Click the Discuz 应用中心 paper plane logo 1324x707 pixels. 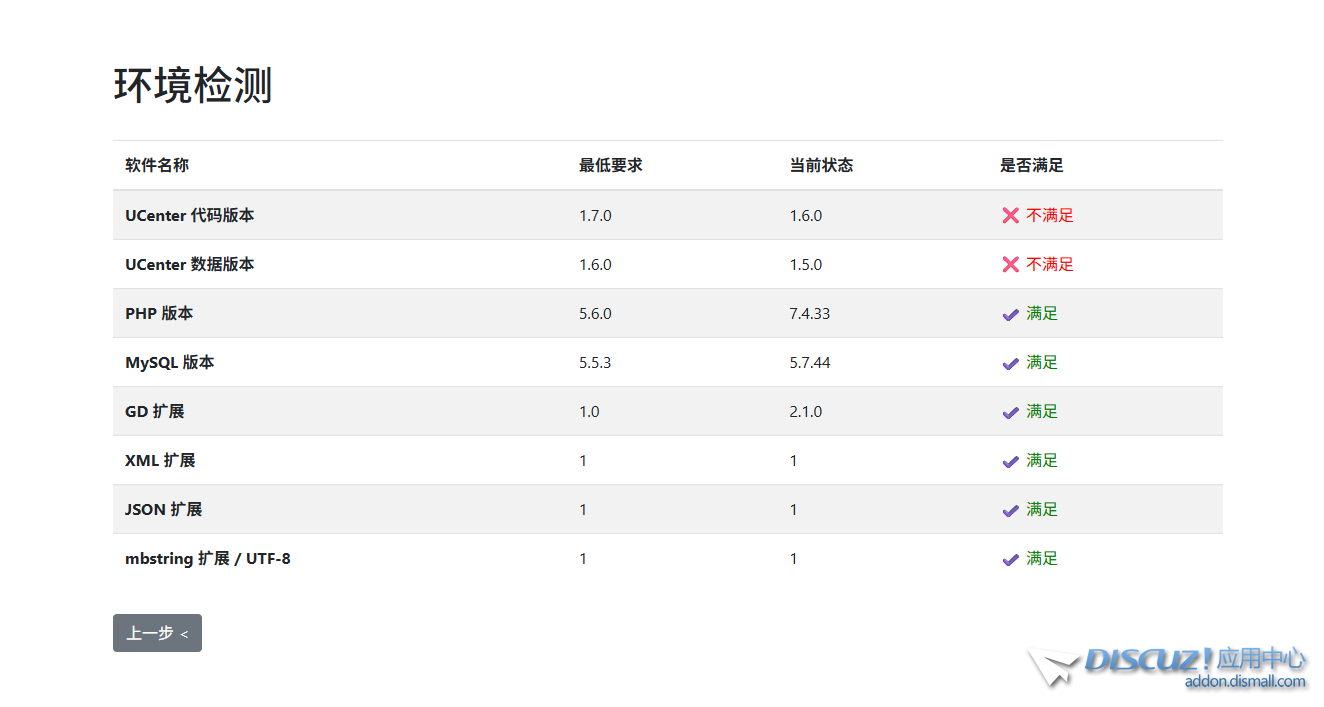(x=1053, y=666)
